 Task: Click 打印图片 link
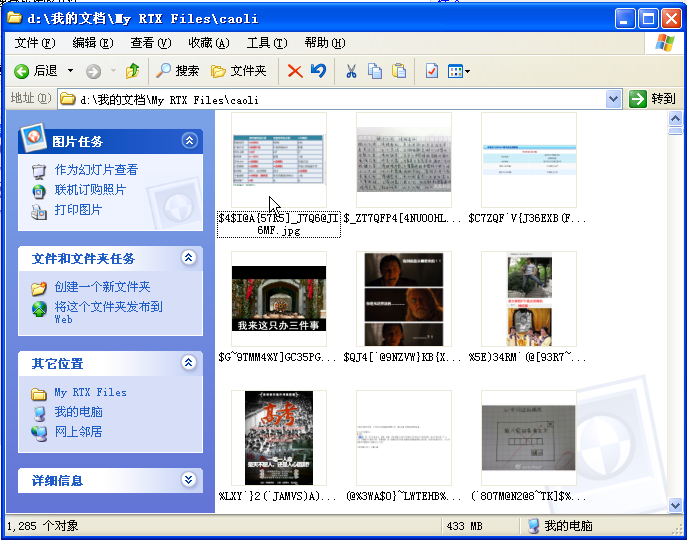click(78, 210)
